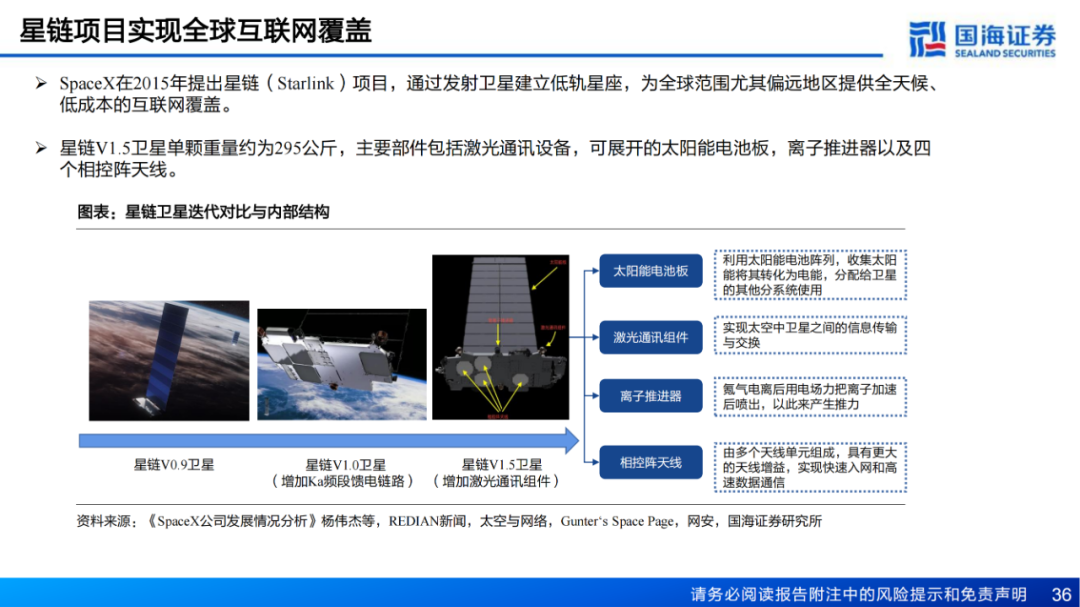Click the caption 星链V1.5卫星
Image resolution: width=1080 pixels, height=607 pixels.
tap(501, 465)
